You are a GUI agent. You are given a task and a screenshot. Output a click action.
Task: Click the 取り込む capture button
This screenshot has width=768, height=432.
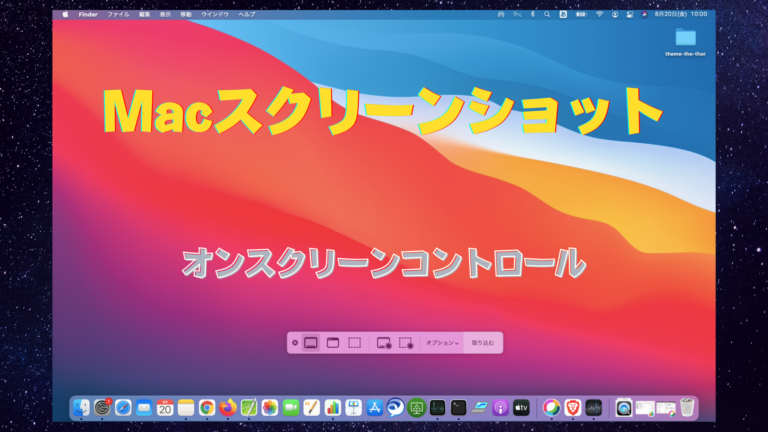pos(483,343)
